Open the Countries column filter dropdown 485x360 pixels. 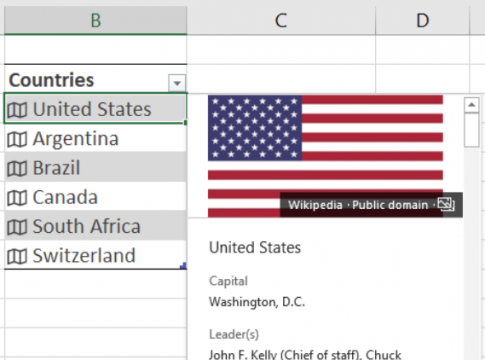coord(177,83)
